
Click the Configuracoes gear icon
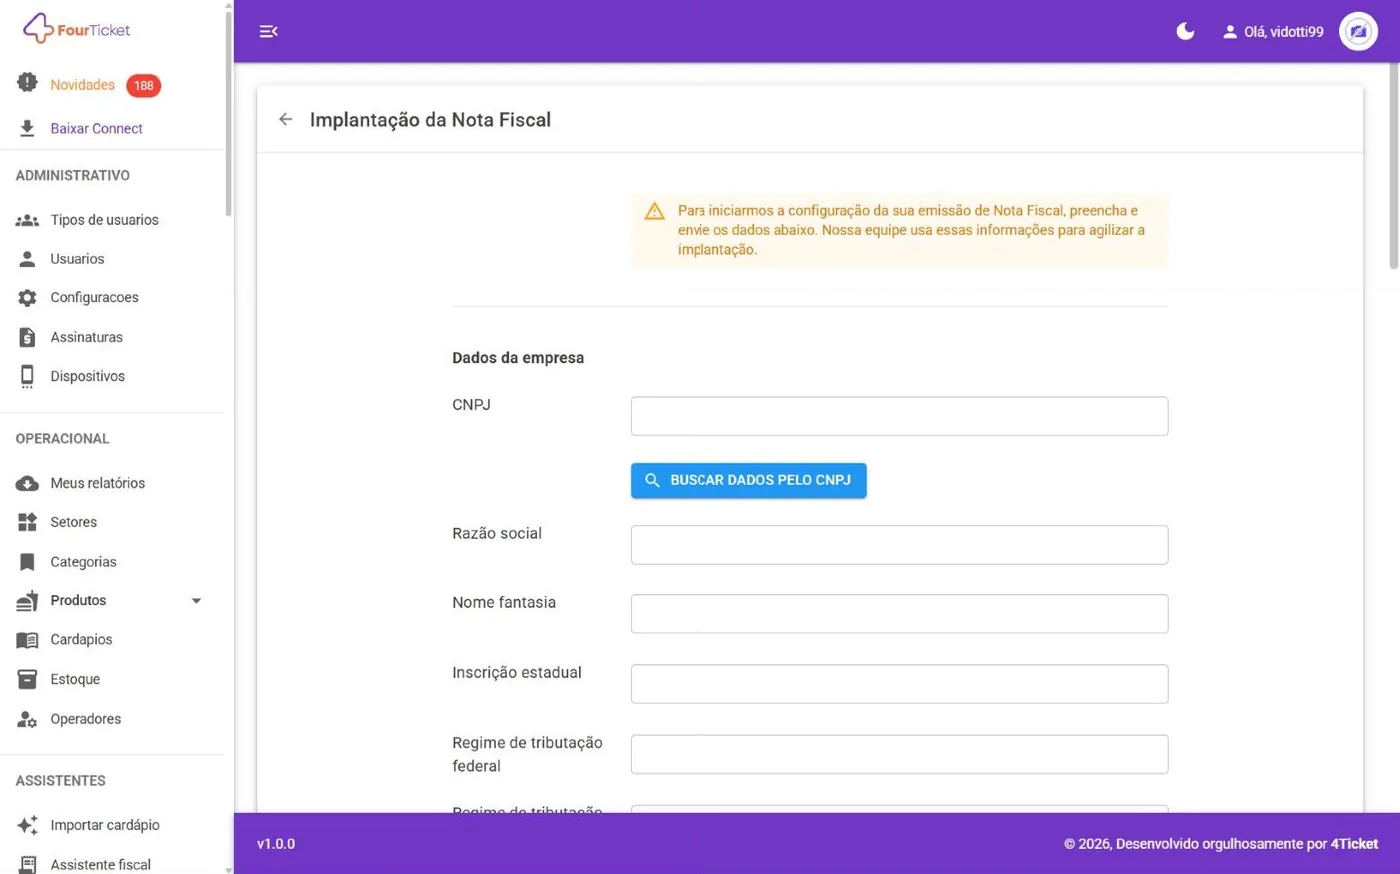click(x=27, y=298)
